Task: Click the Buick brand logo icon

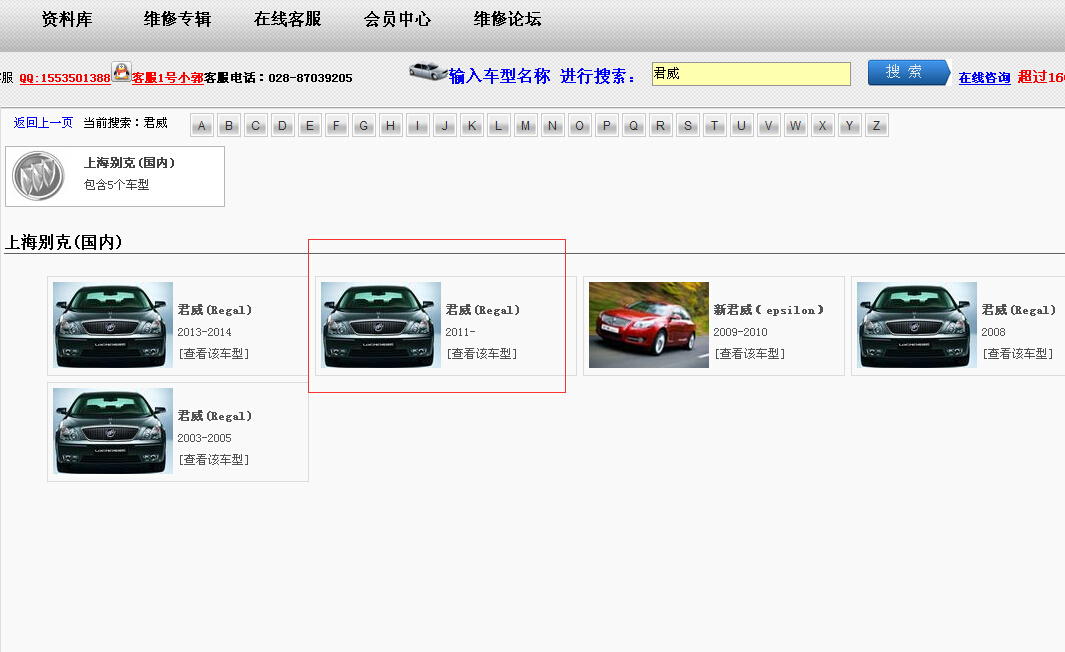Action: click(38, 177)
